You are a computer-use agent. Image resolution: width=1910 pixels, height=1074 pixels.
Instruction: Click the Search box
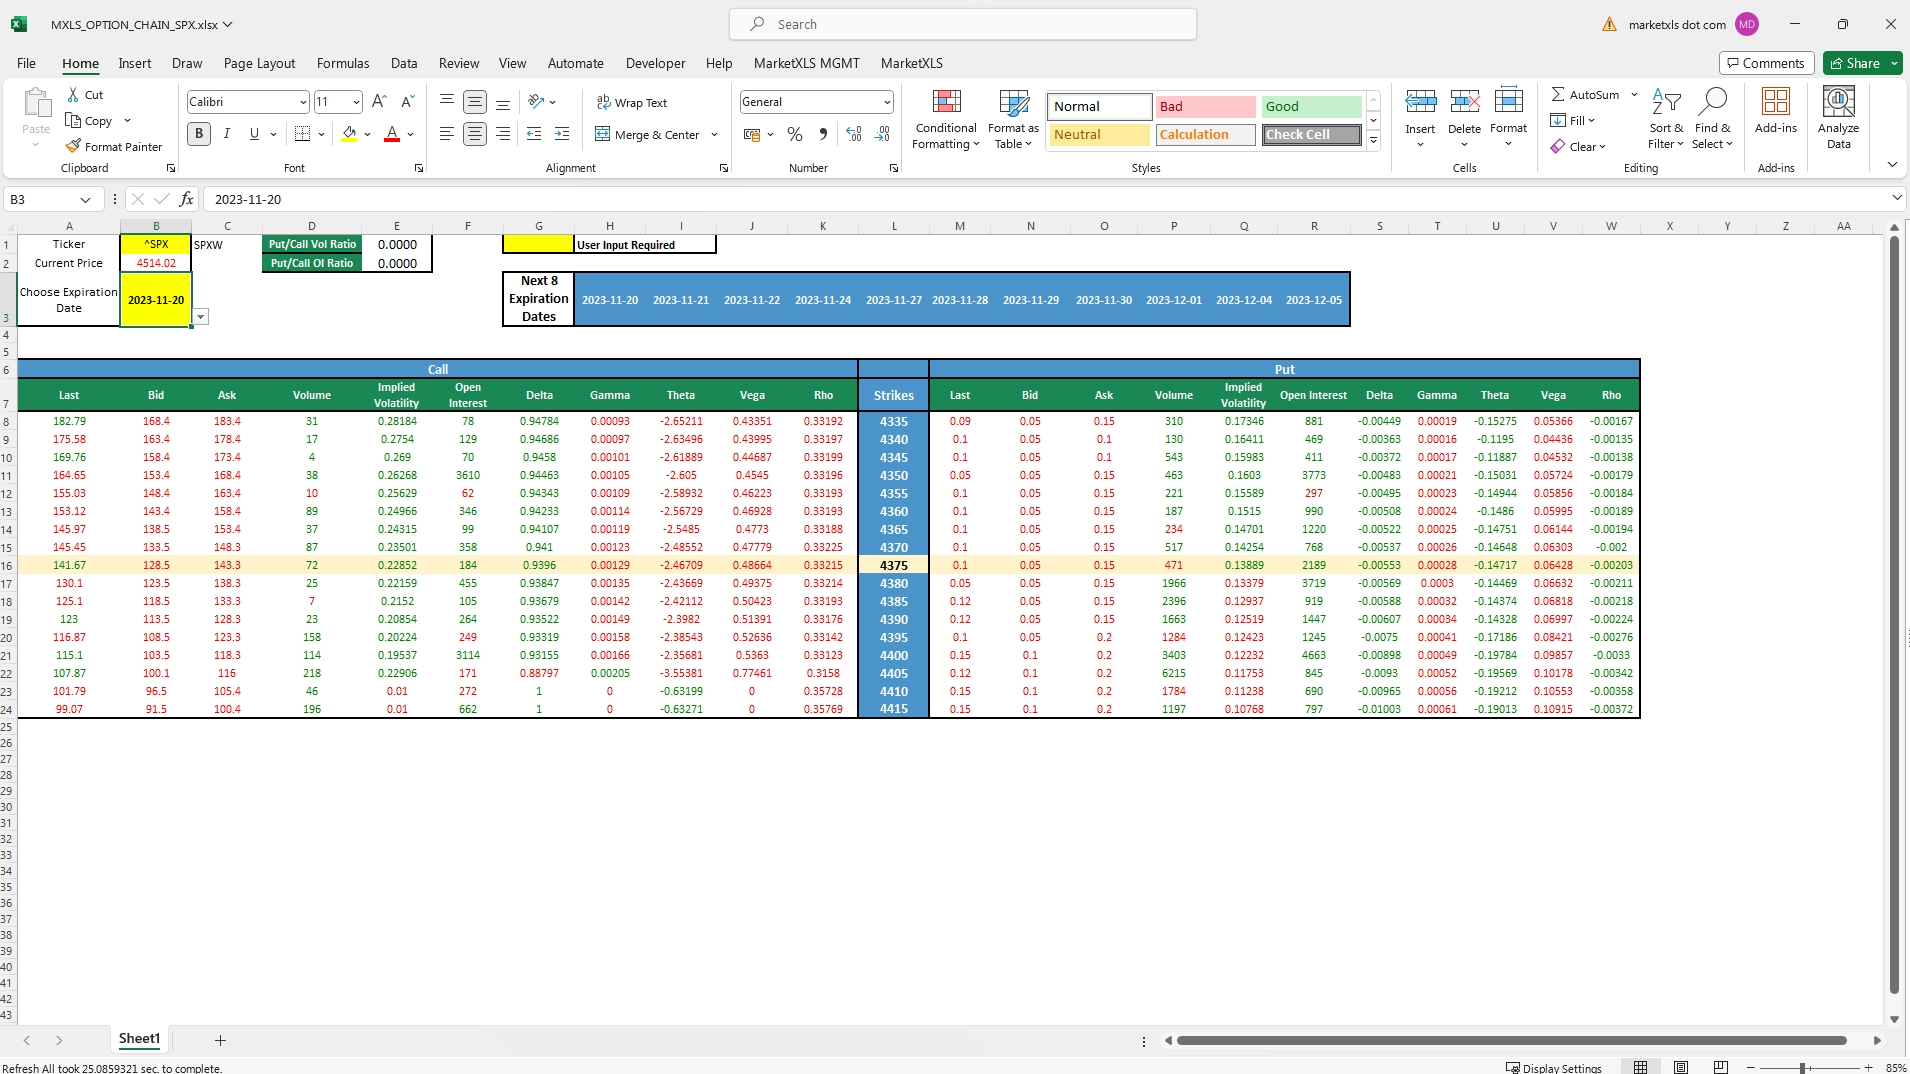[x=963, y=24]
